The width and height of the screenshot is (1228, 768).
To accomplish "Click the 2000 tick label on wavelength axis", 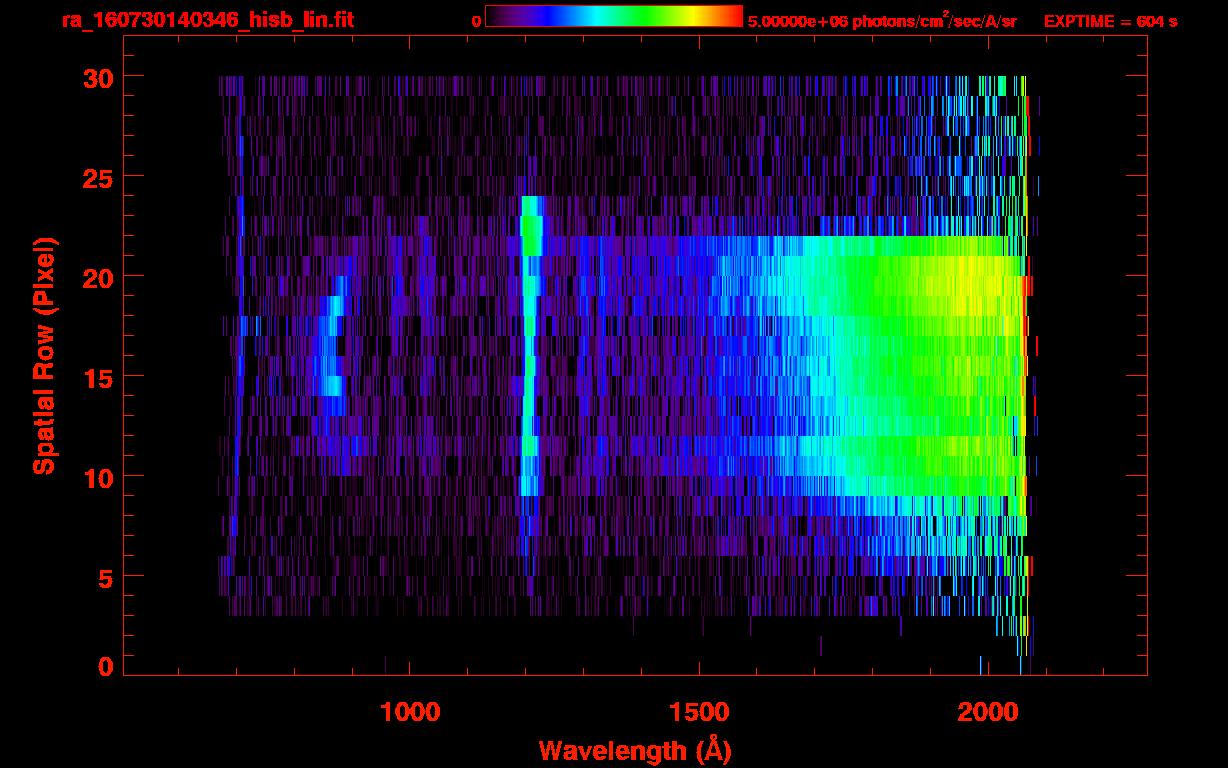I will point(987,712).
